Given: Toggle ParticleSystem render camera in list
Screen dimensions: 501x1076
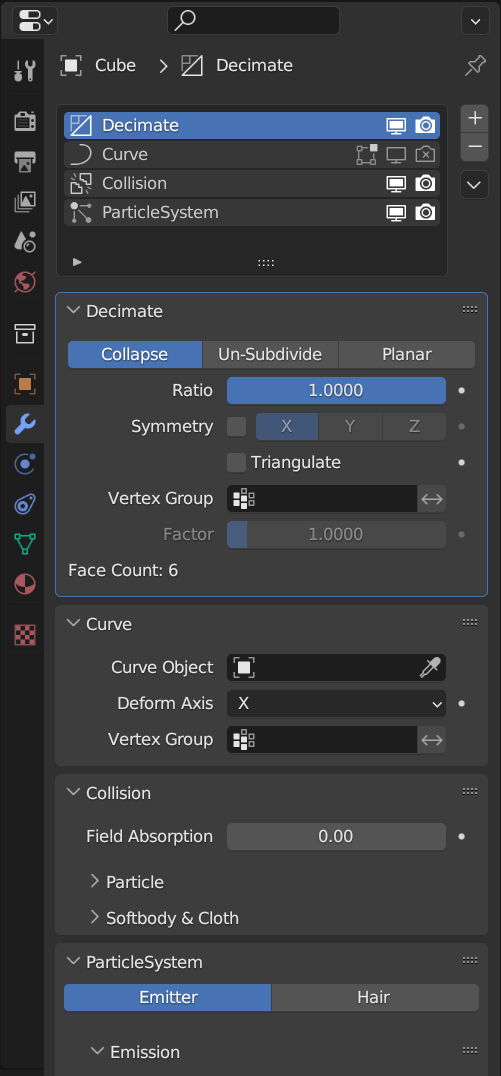Looking at the screenshot, I should [426, 212].
